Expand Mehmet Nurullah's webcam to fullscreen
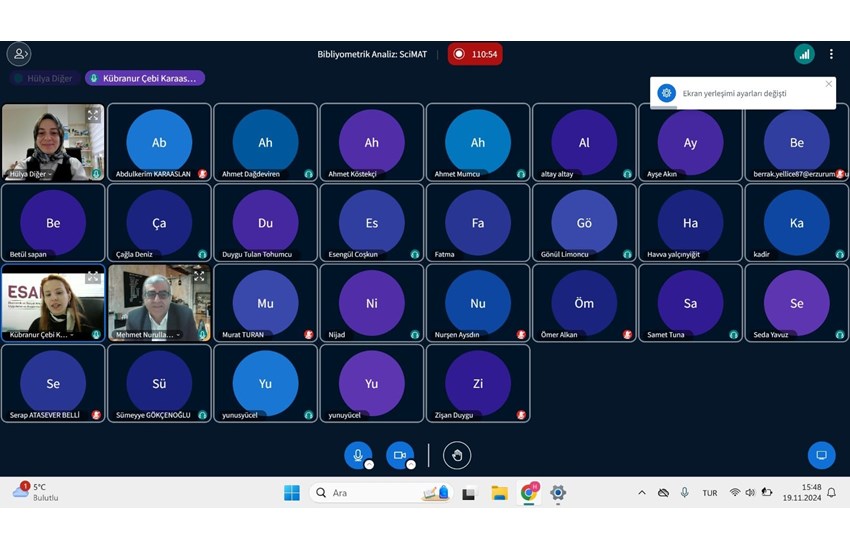 coord(199,275)
